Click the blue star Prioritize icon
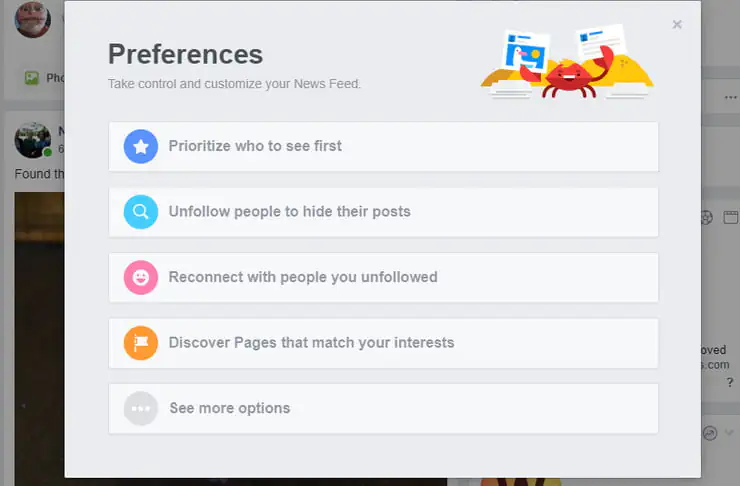This screenshot has height=486, width=740. 141,147
